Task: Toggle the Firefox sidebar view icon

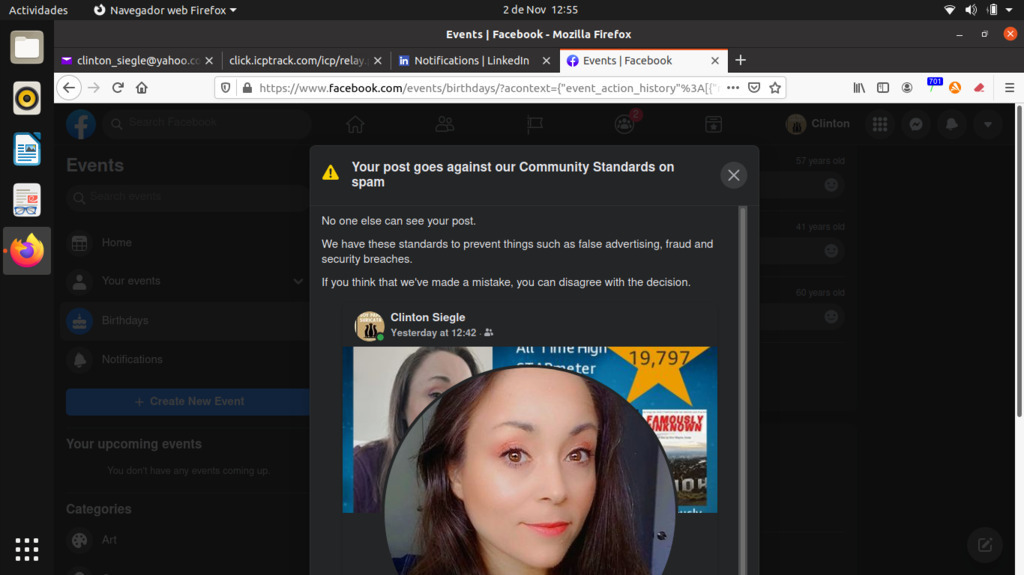Action: (x=883, y=88)
